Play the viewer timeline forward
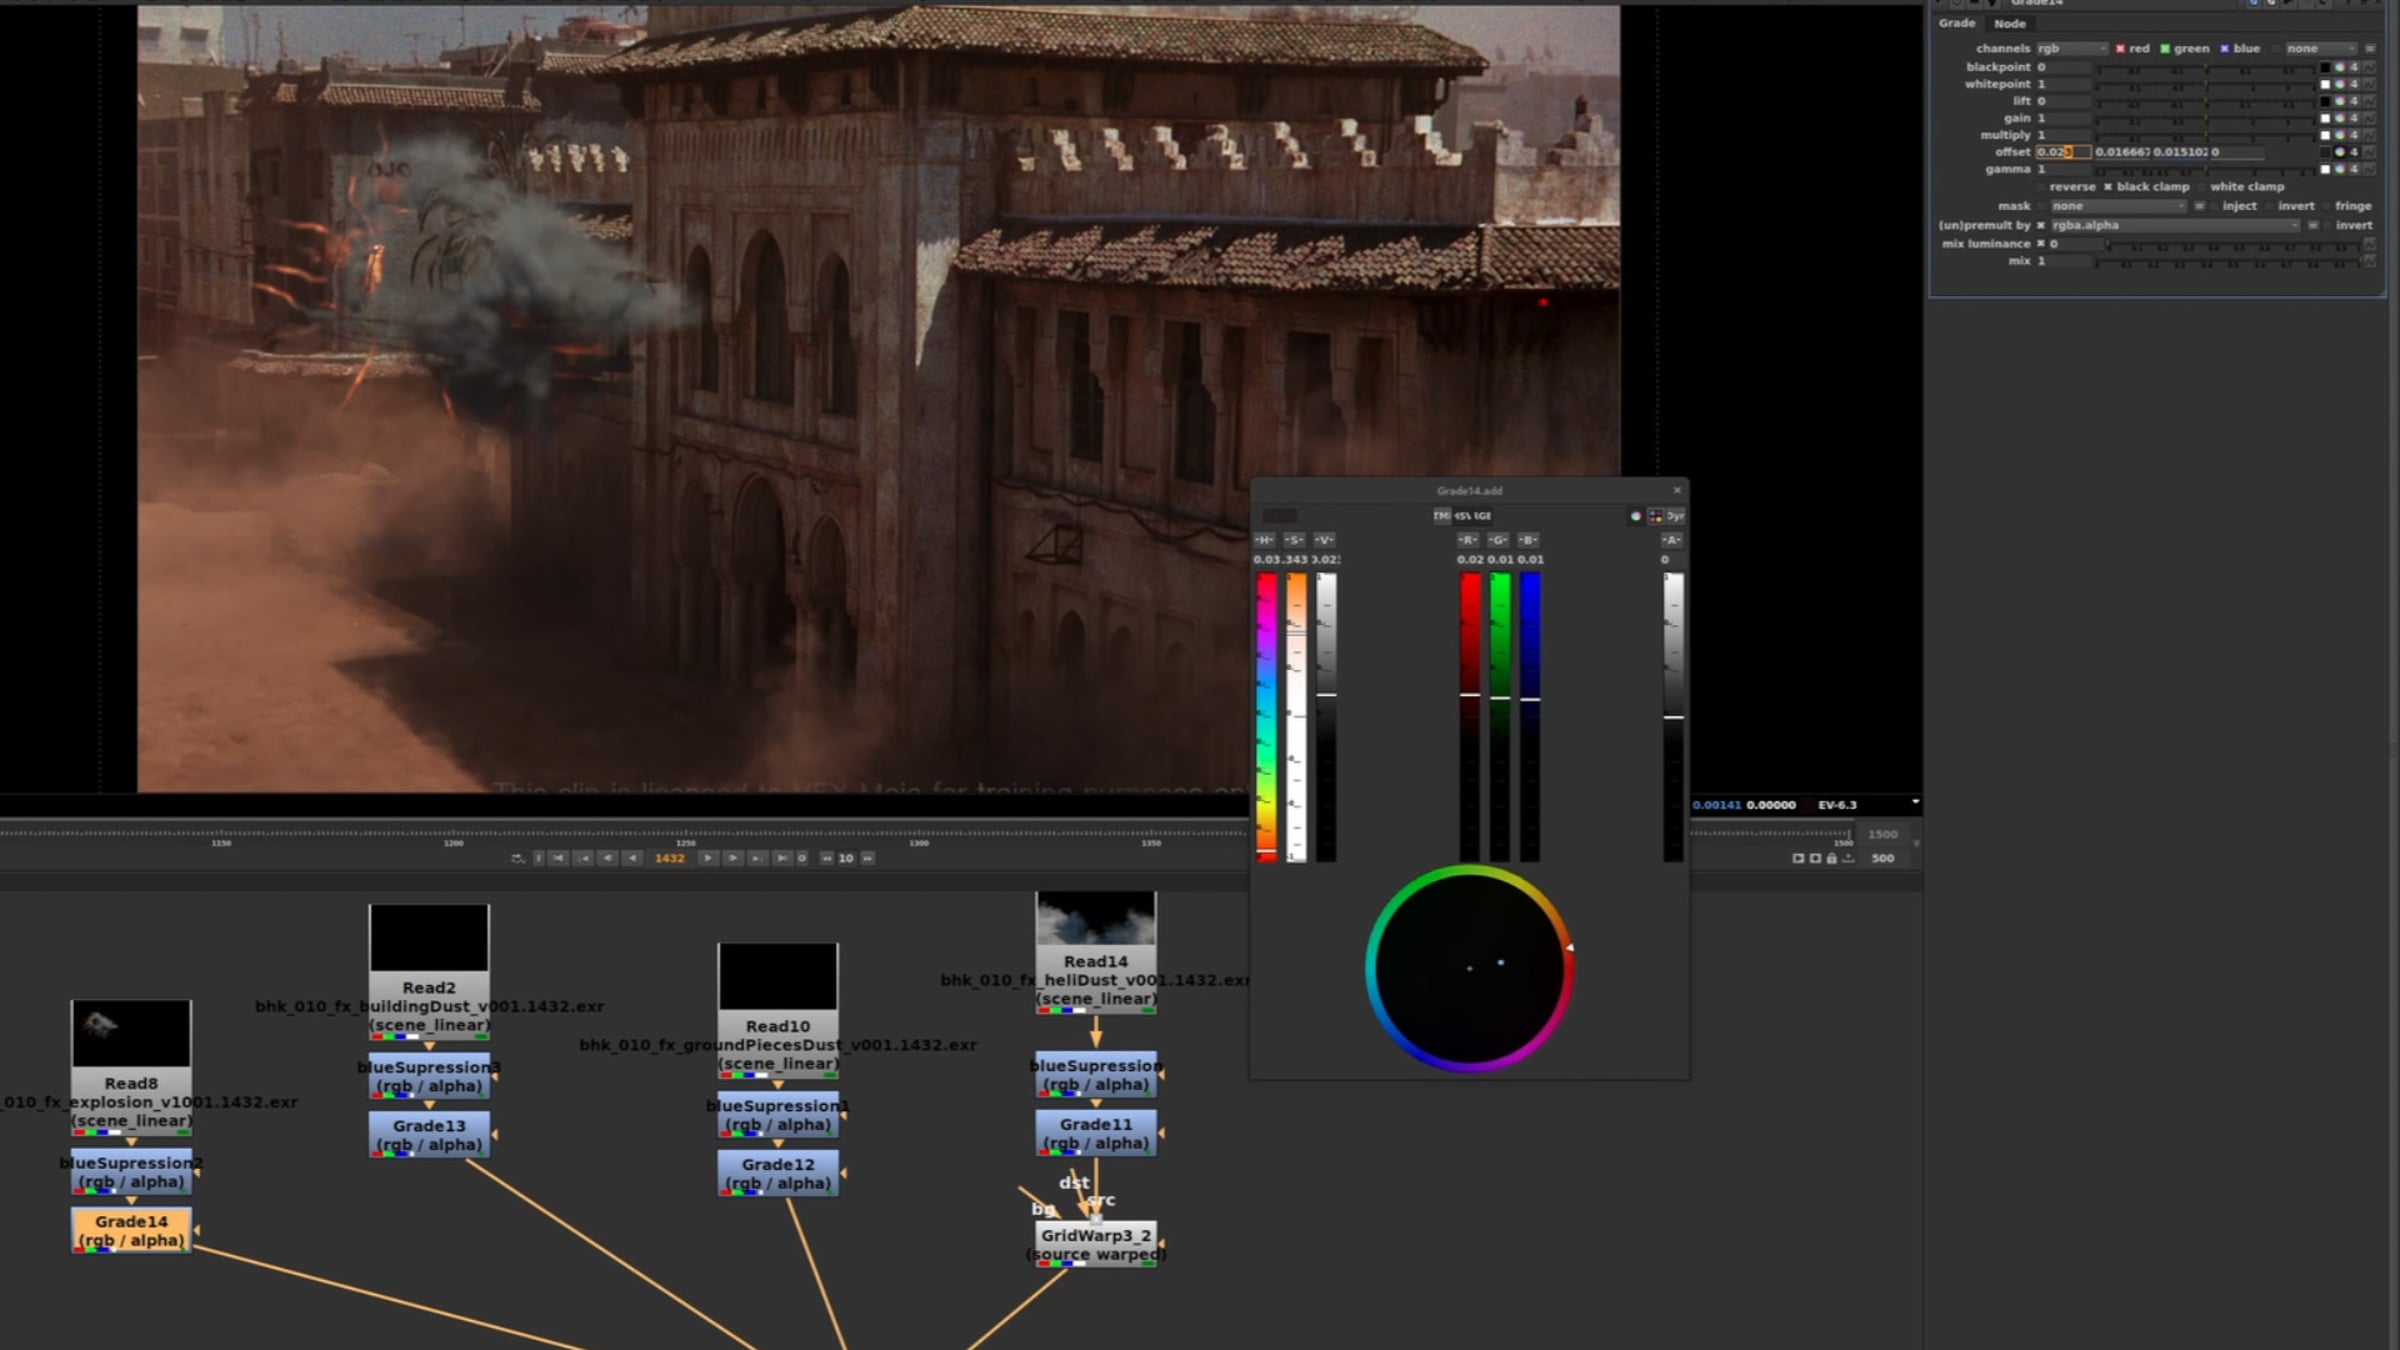This screenshot has width=2400, height=1350. (x=707, y=858)
